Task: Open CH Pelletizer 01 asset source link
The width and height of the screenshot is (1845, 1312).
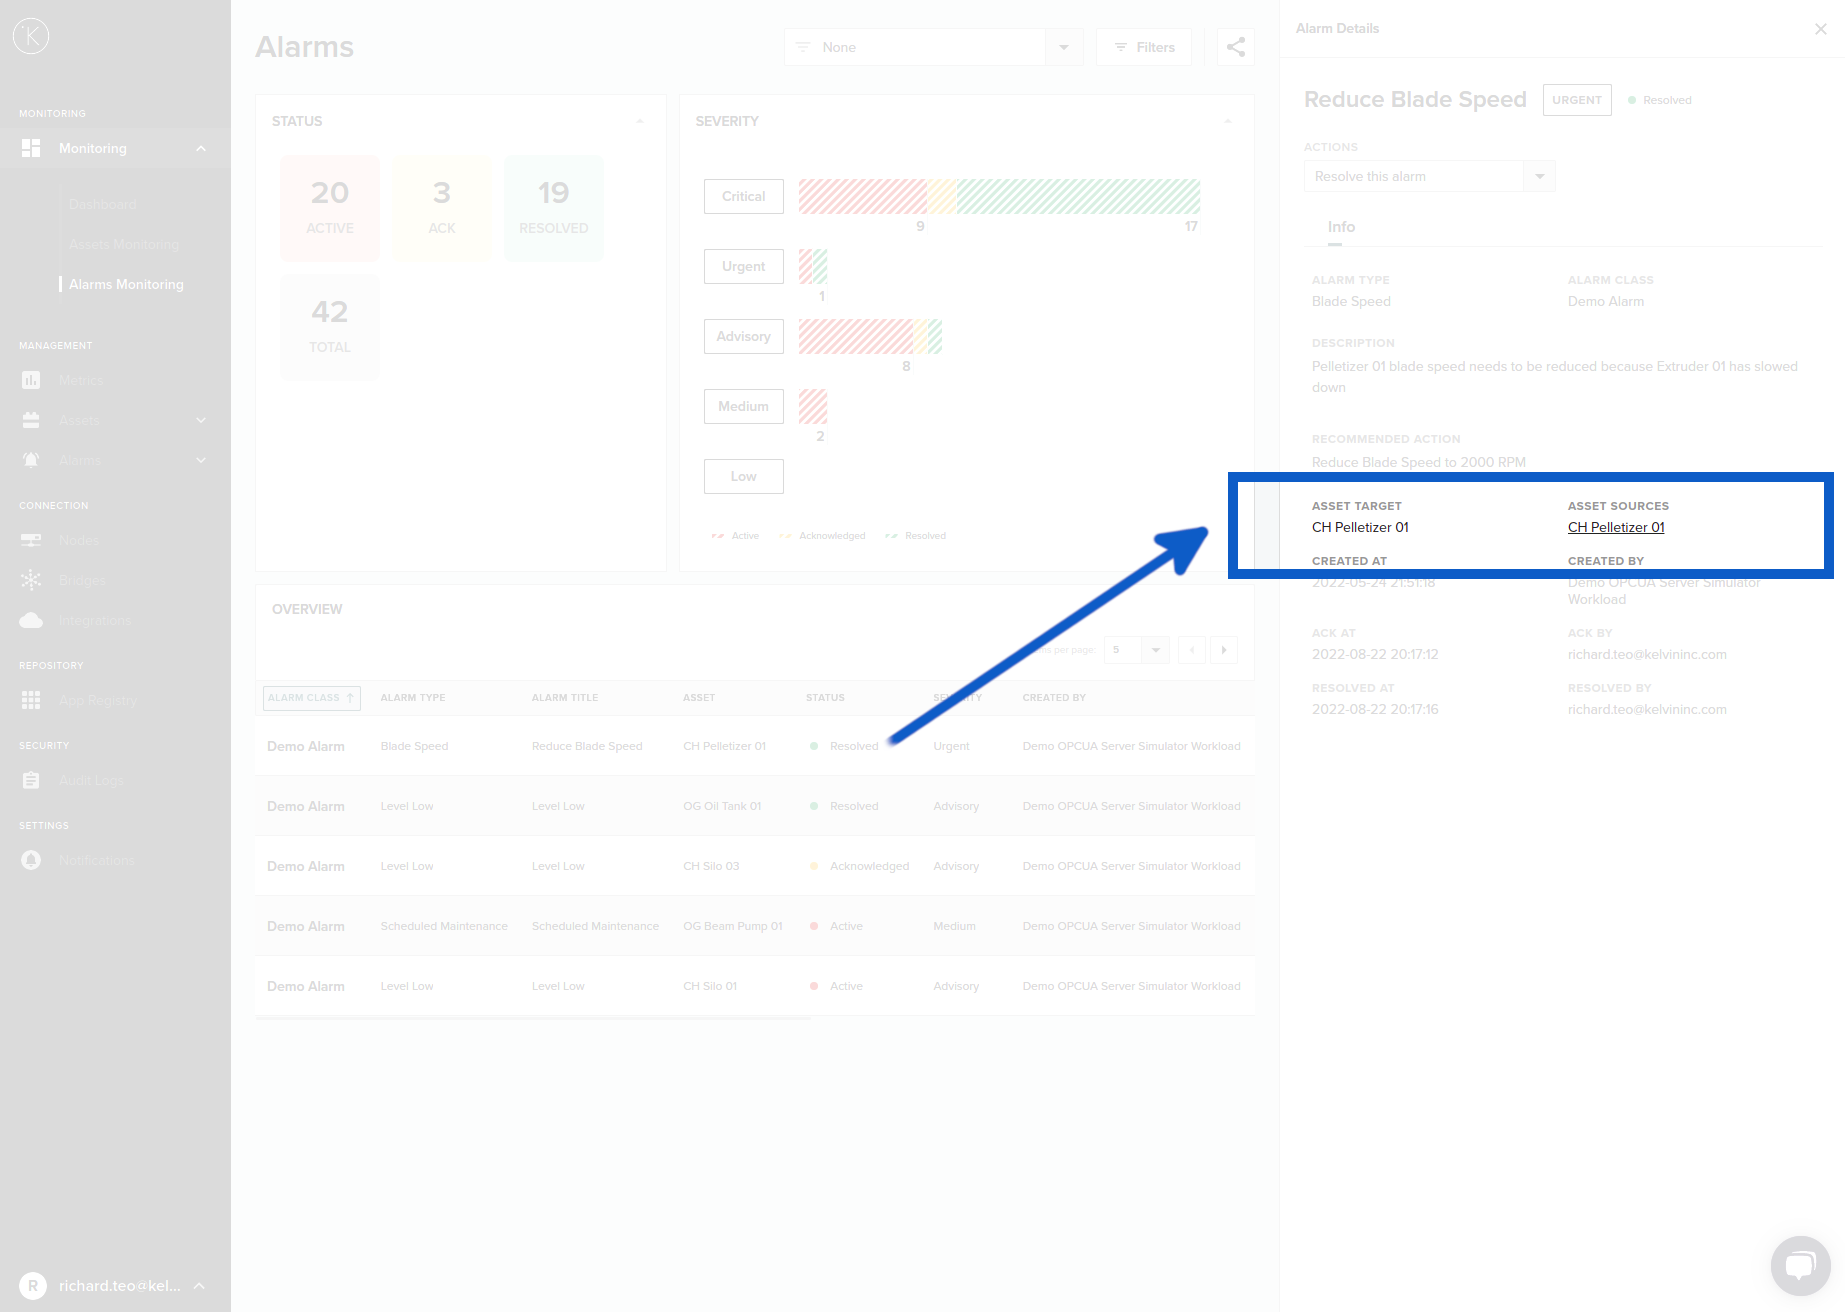Action: pos(1616,528)
